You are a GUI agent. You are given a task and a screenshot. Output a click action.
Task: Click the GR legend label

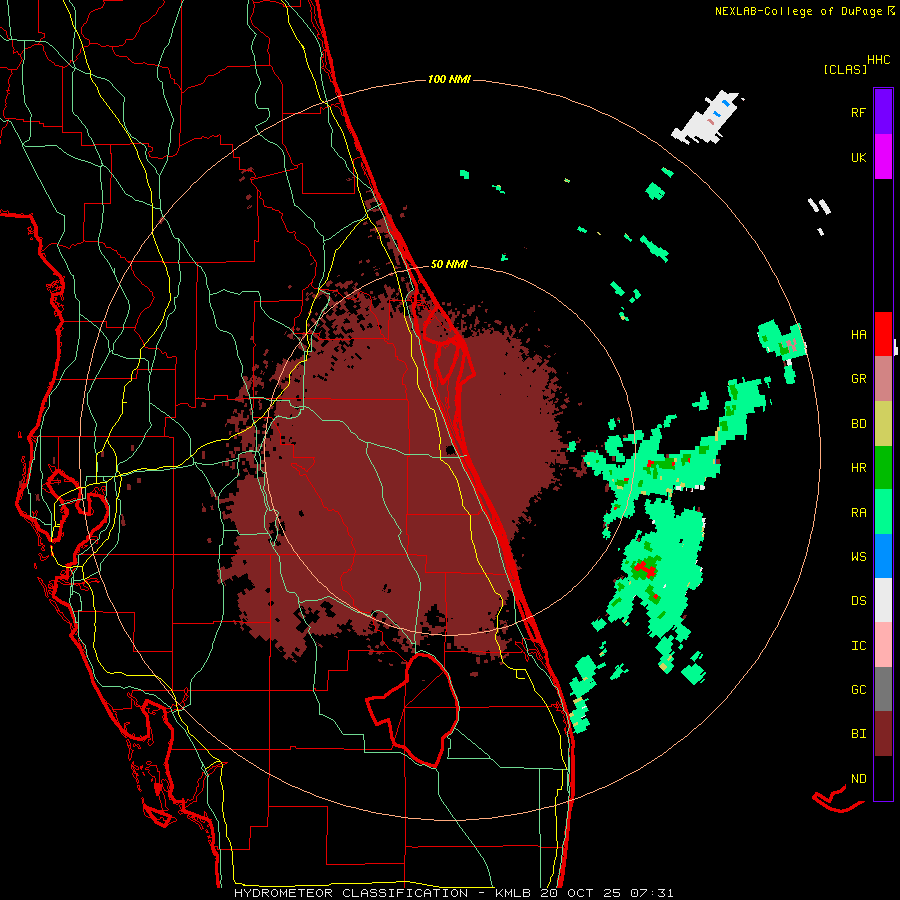click(858, 379)
